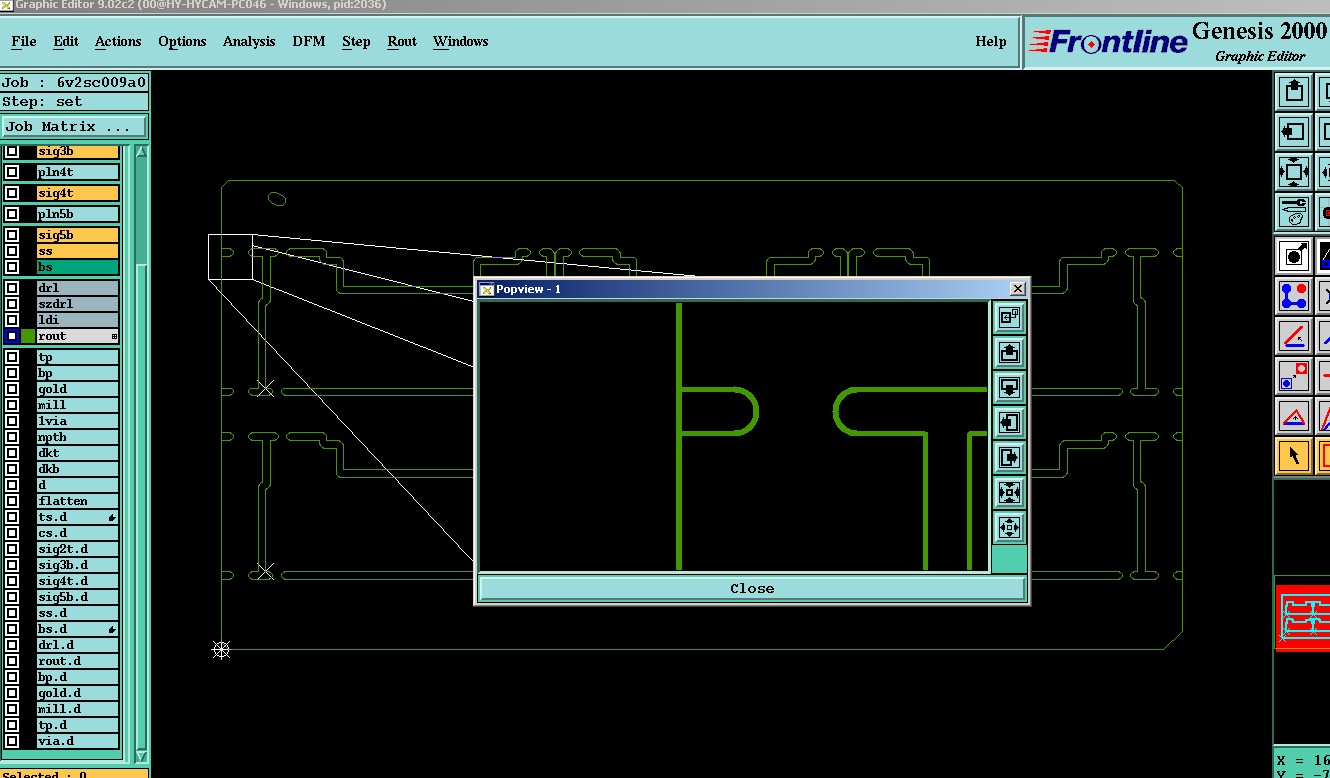Click layer list scroll up arrow
The image size is (1330, 778).
point(141,152)
